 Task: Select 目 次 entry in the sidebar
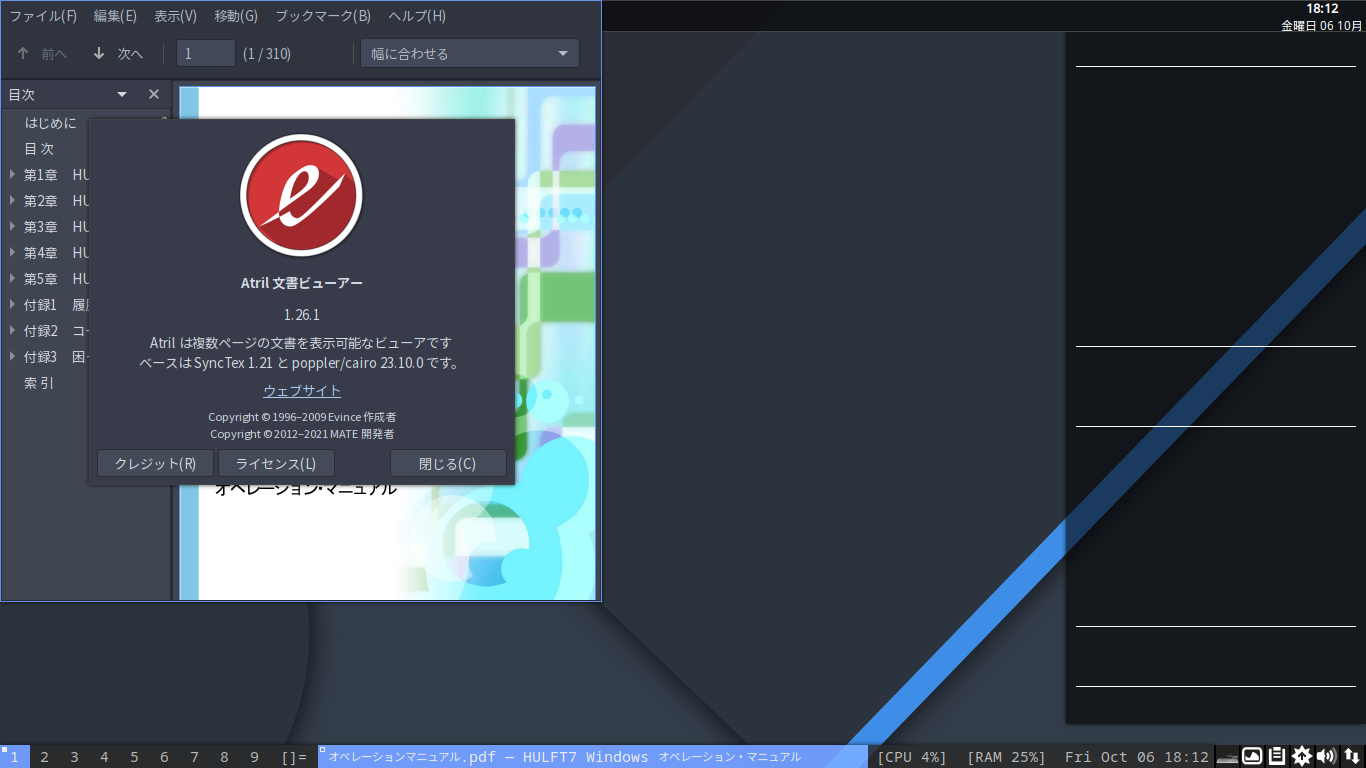(39, 149)
